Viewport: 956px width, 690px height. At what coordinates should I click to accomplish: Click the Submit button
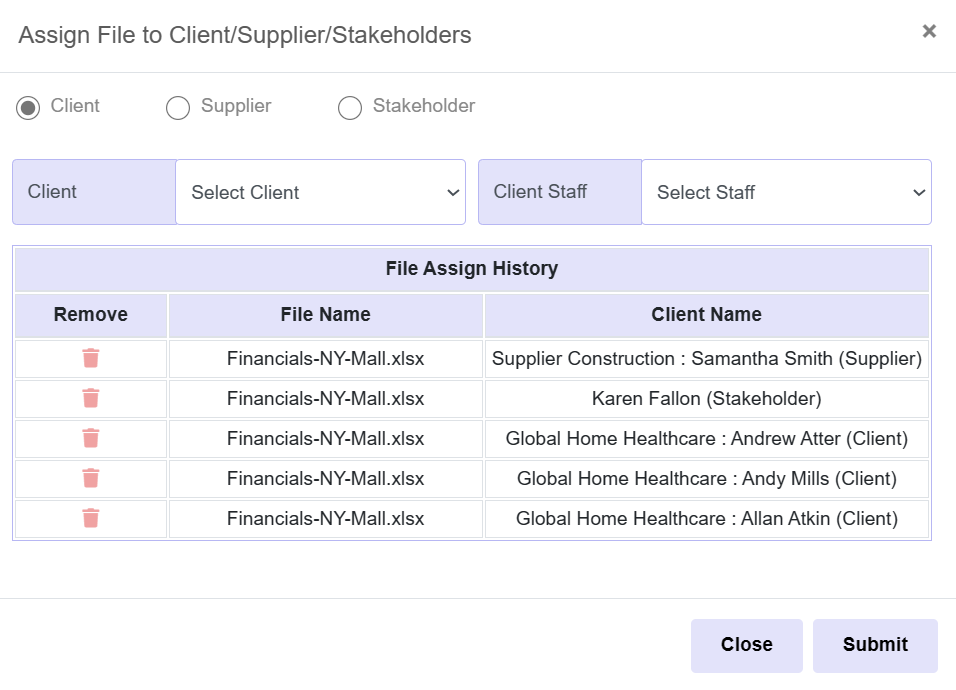[x=875, y=645]
